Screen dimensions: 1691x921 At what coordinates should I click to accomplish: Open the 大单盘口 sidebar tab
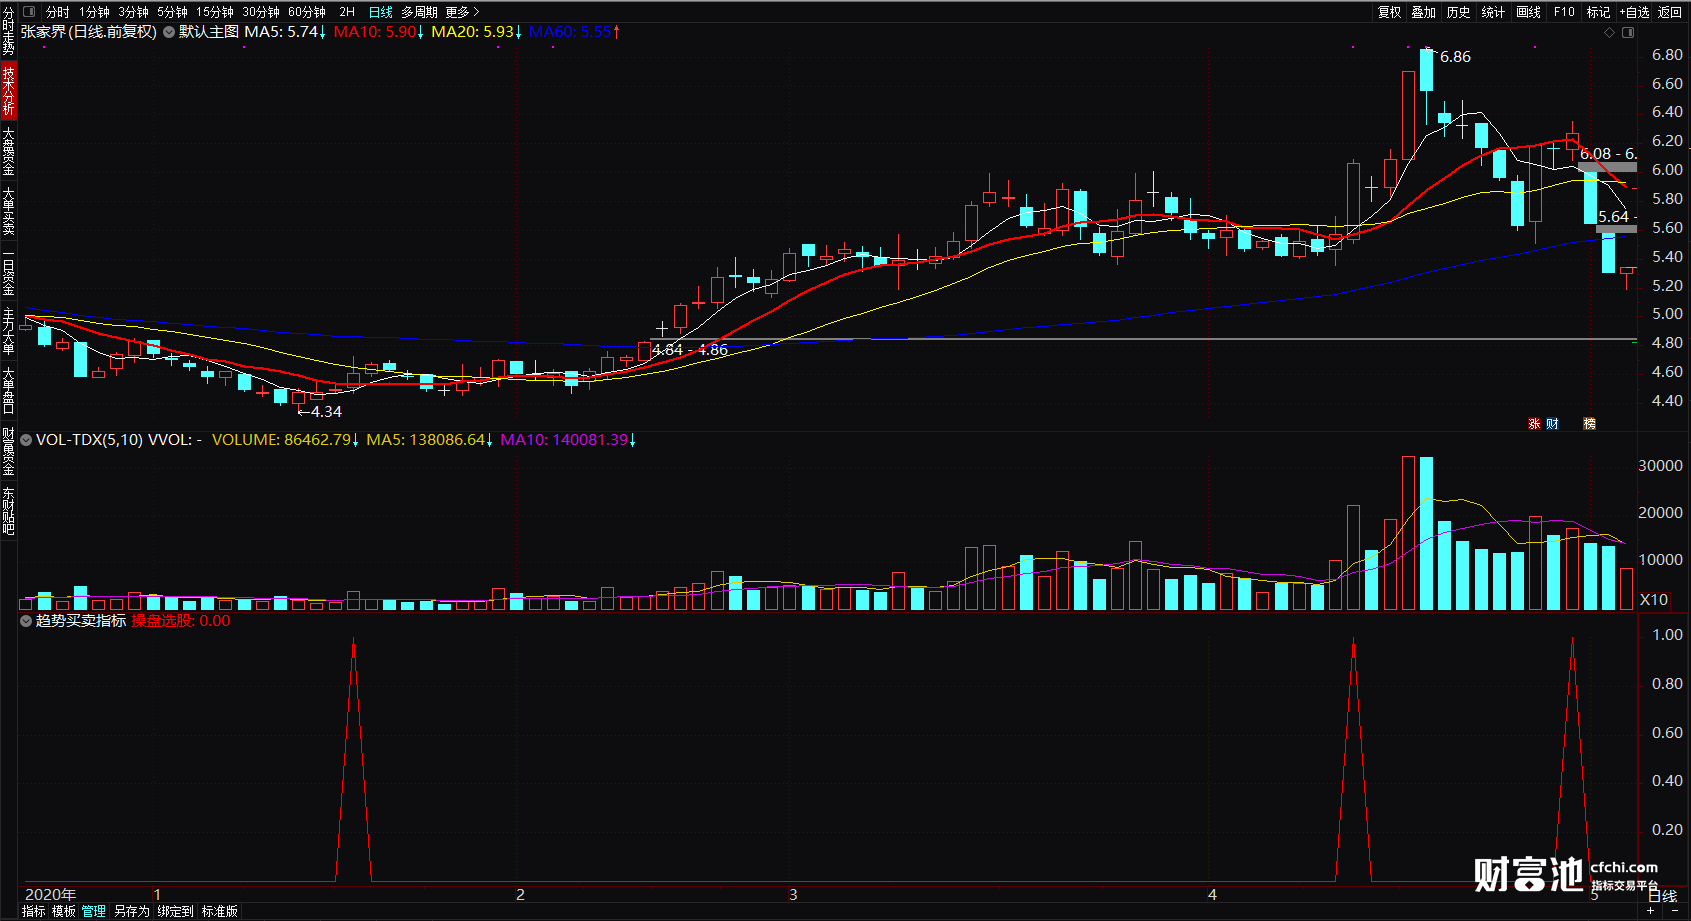pyautogui.click(x=8, y=390)
